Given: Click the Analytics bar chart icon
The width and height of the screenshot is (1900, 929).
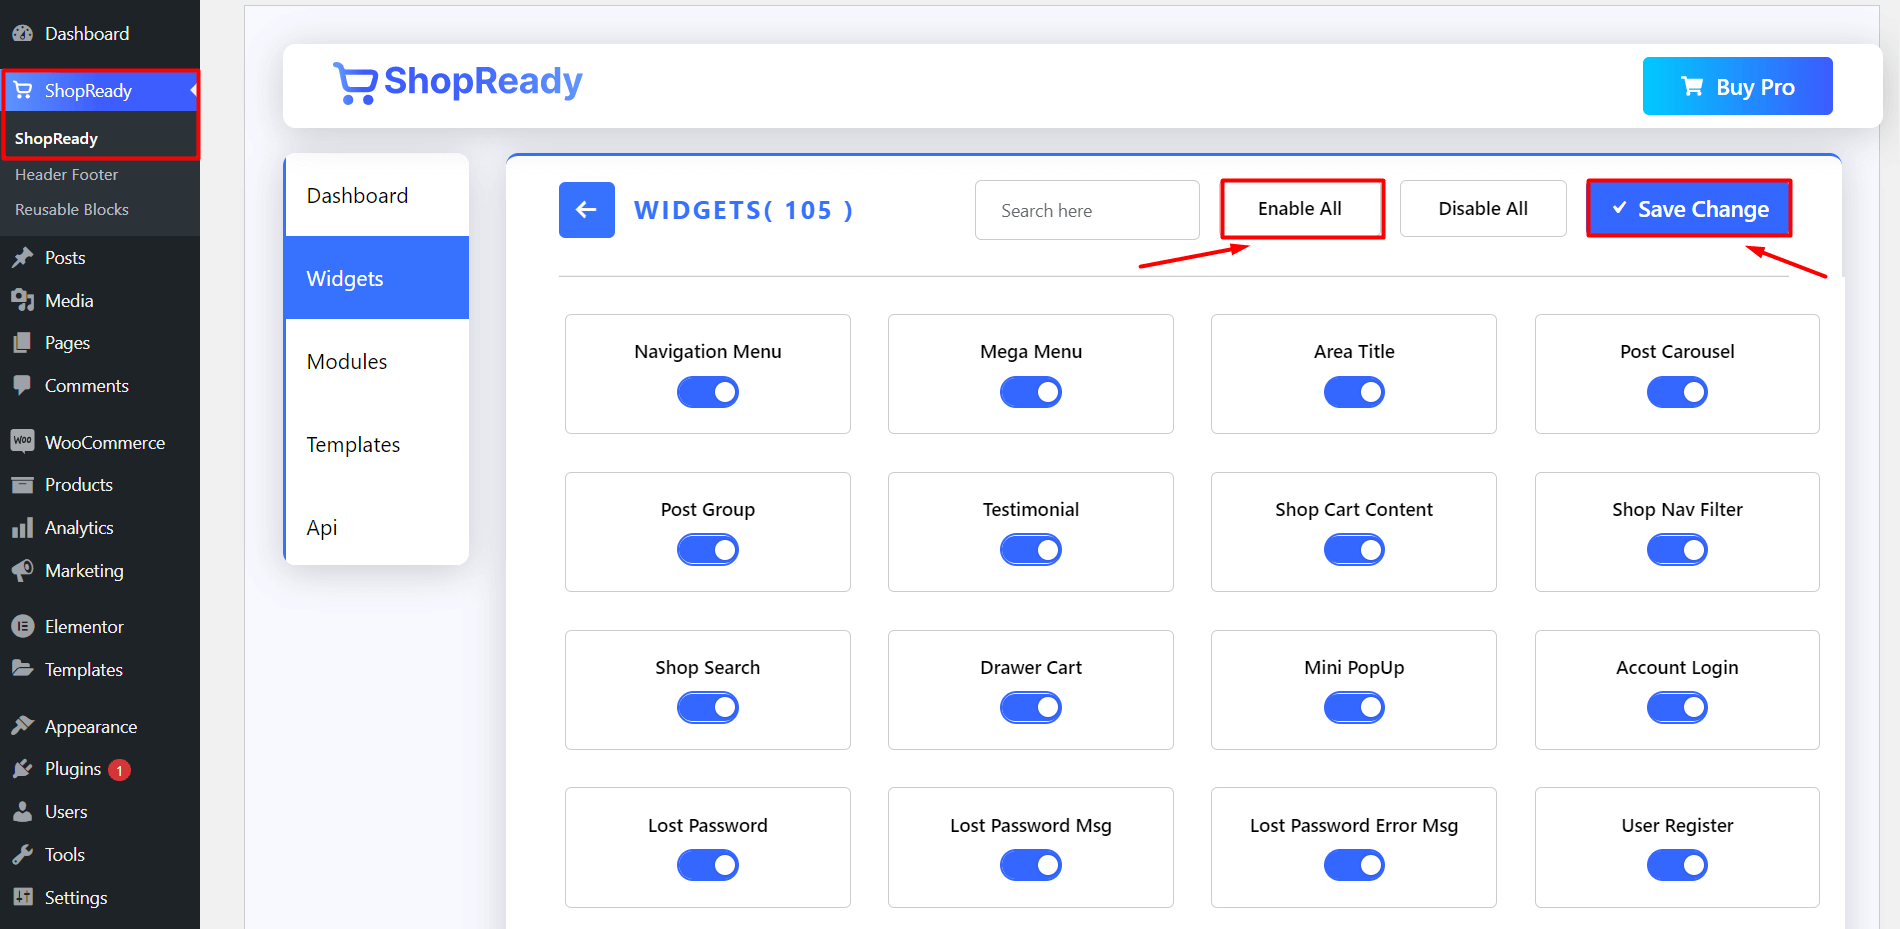Looking at the screenshot, I should coord(22,527).
